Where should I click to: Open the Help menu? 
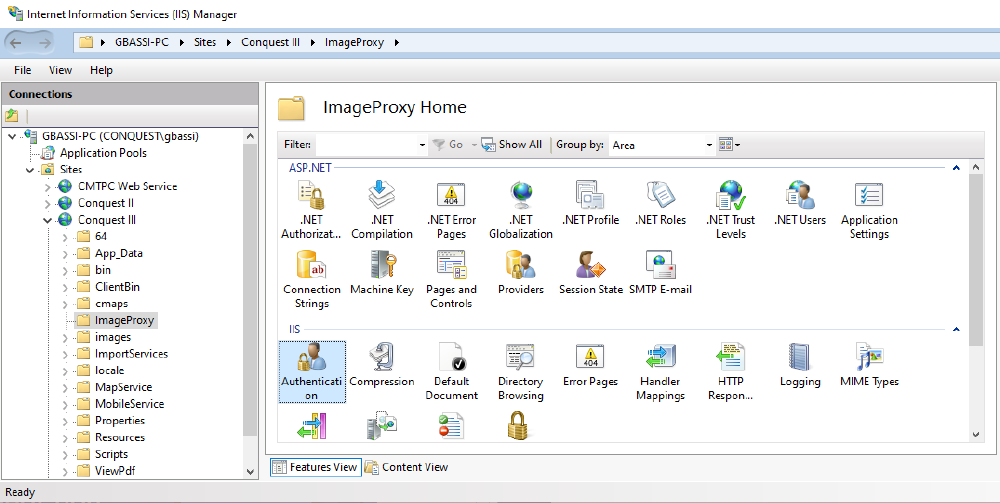click(101, 70)
